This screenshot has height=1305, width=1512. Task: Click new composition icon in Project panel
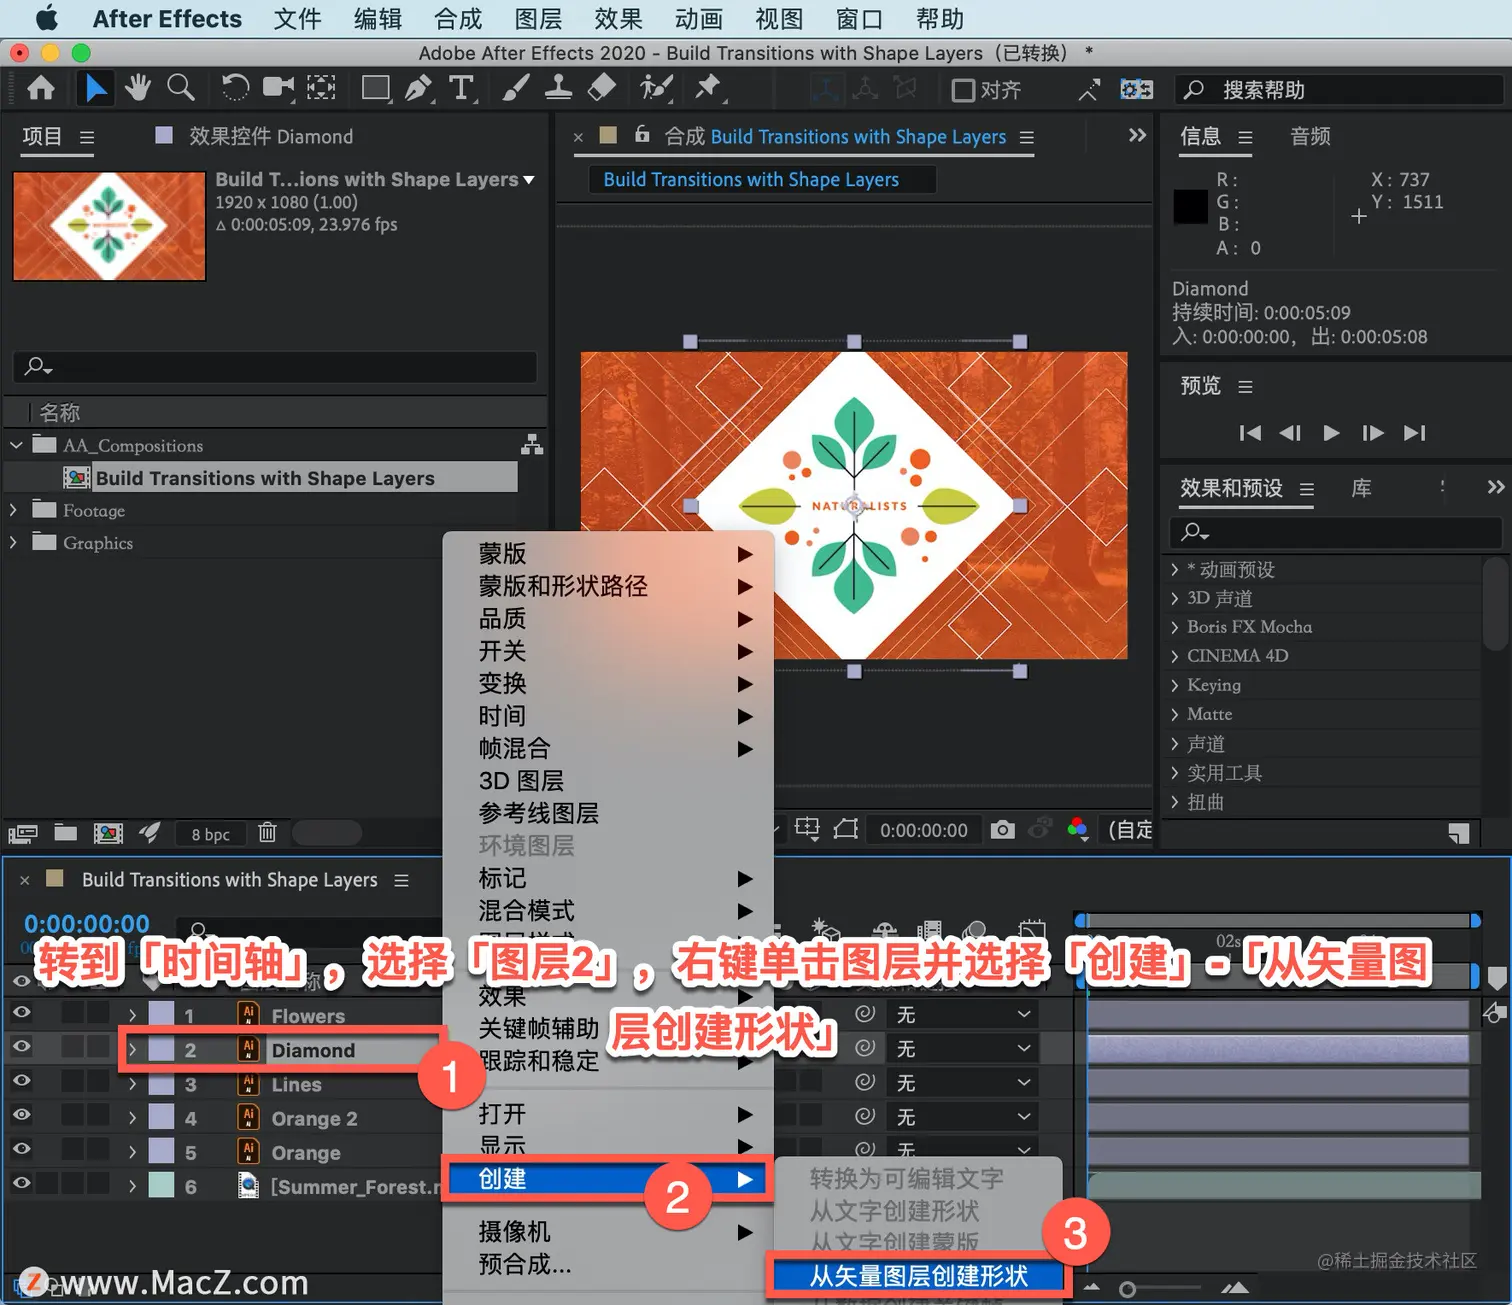point(108,832)
